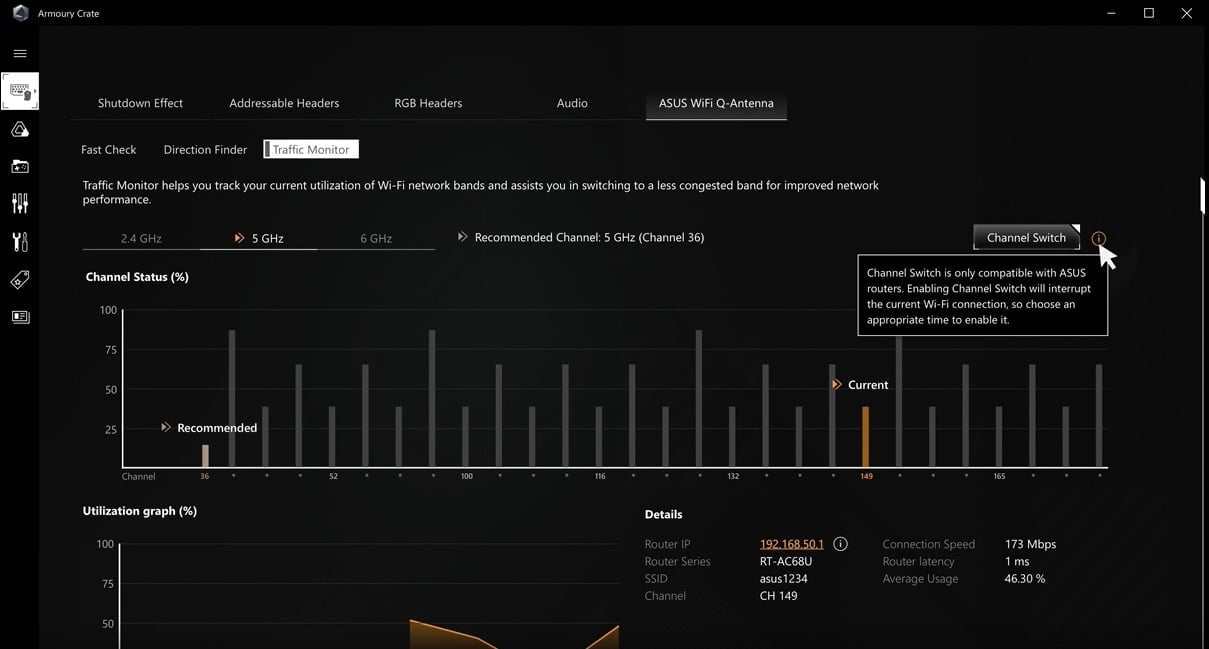Open the sliders icon in the sidebar

20,203
